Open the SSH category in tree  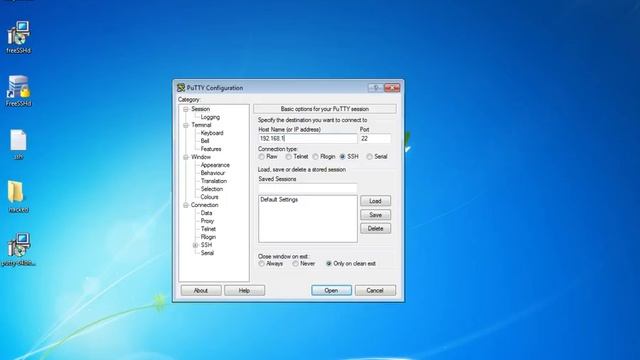pos(207,245)
